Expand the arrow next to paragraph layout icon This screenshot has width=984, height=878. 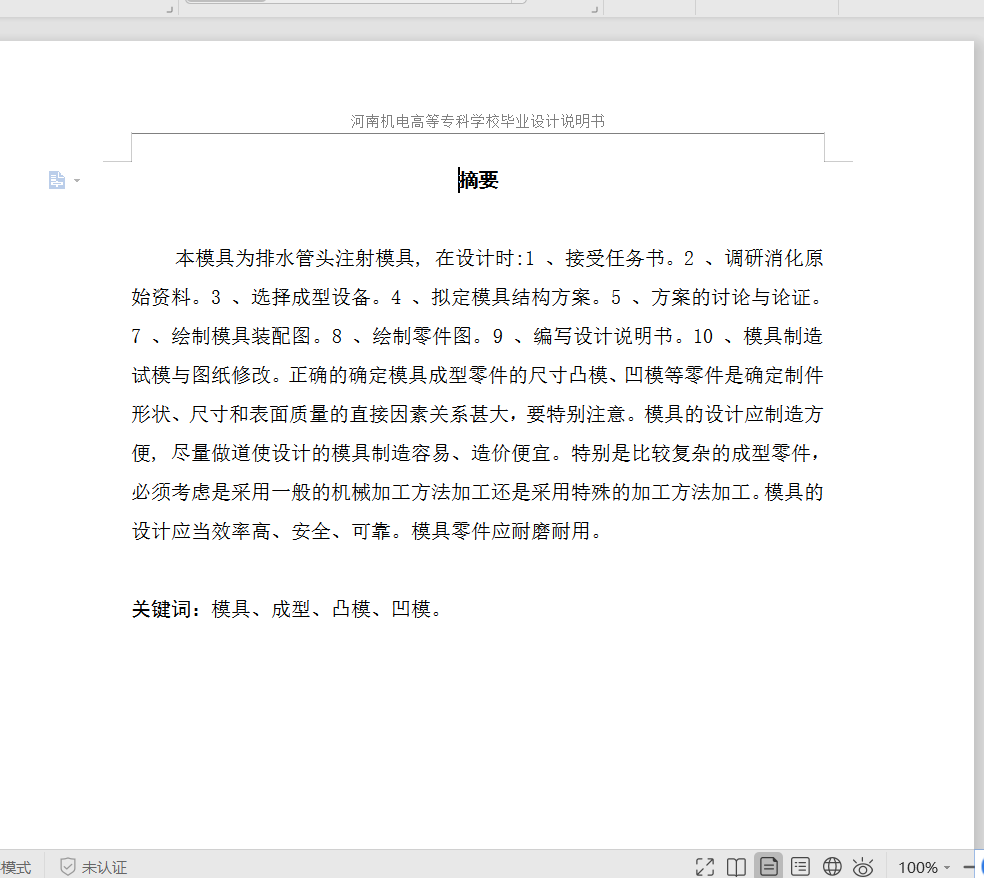pos(77,181)
